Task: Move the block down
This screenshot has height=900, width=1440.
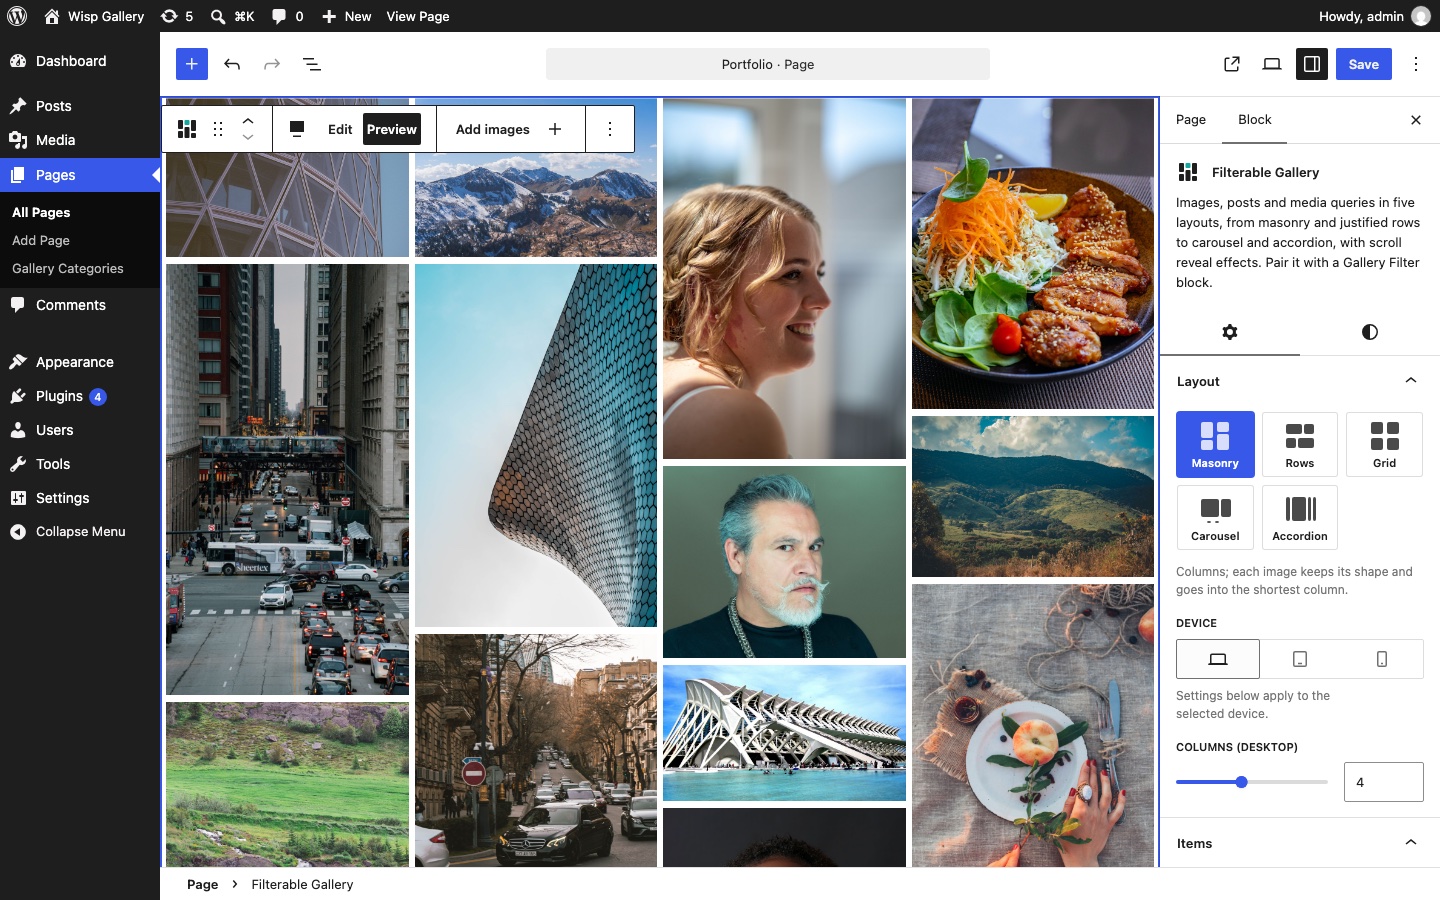Action: point(248,138)
